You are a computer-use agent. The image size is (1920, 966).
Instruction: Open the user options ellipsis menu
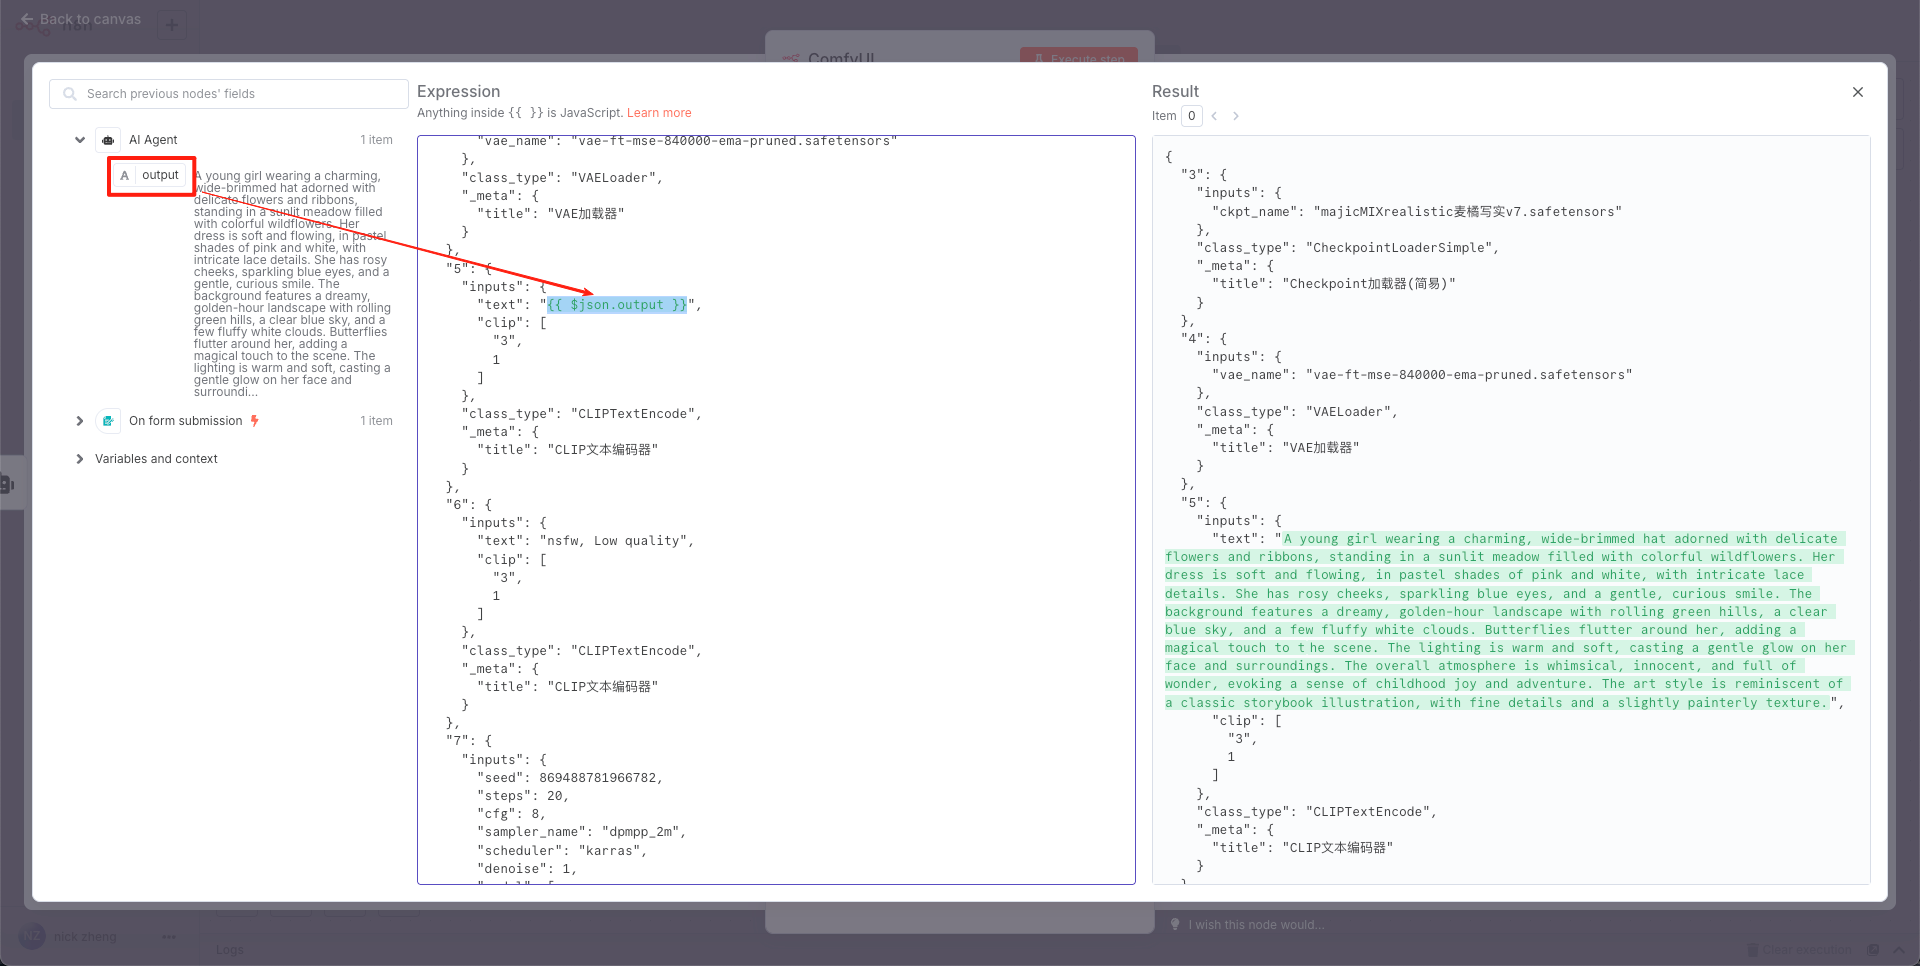coord(169,937)
